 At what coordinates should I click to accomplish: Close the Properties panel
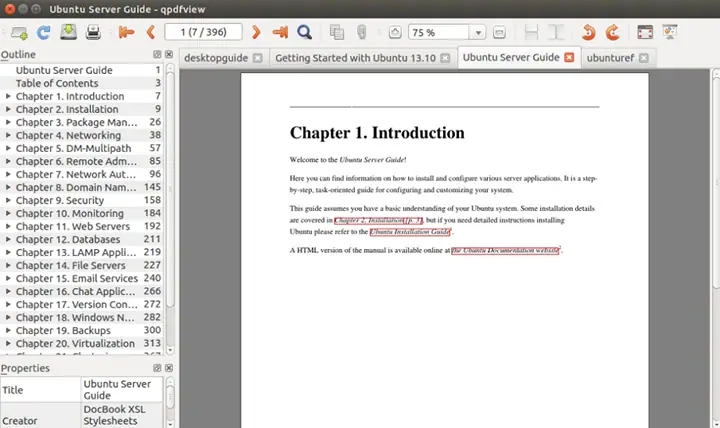click(x=169, y=368)
